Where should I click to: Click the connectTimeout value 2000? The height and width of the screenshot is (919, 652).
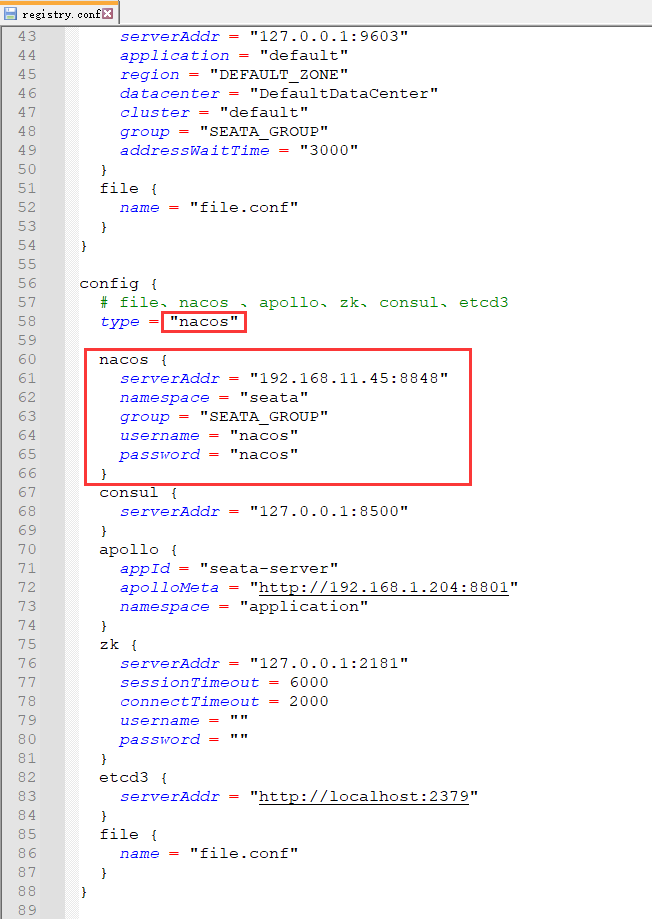click(x=308, y=701)
